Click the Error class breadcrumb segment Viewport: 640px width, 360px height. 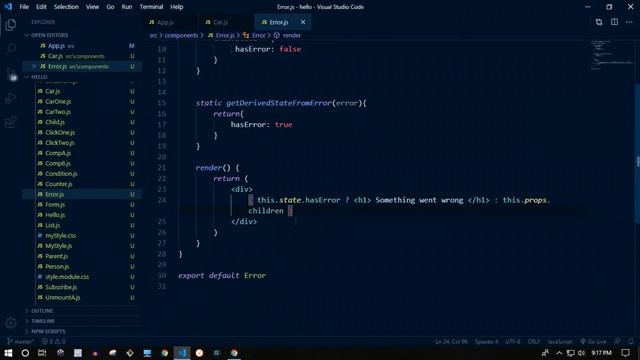tap(254, 36)
